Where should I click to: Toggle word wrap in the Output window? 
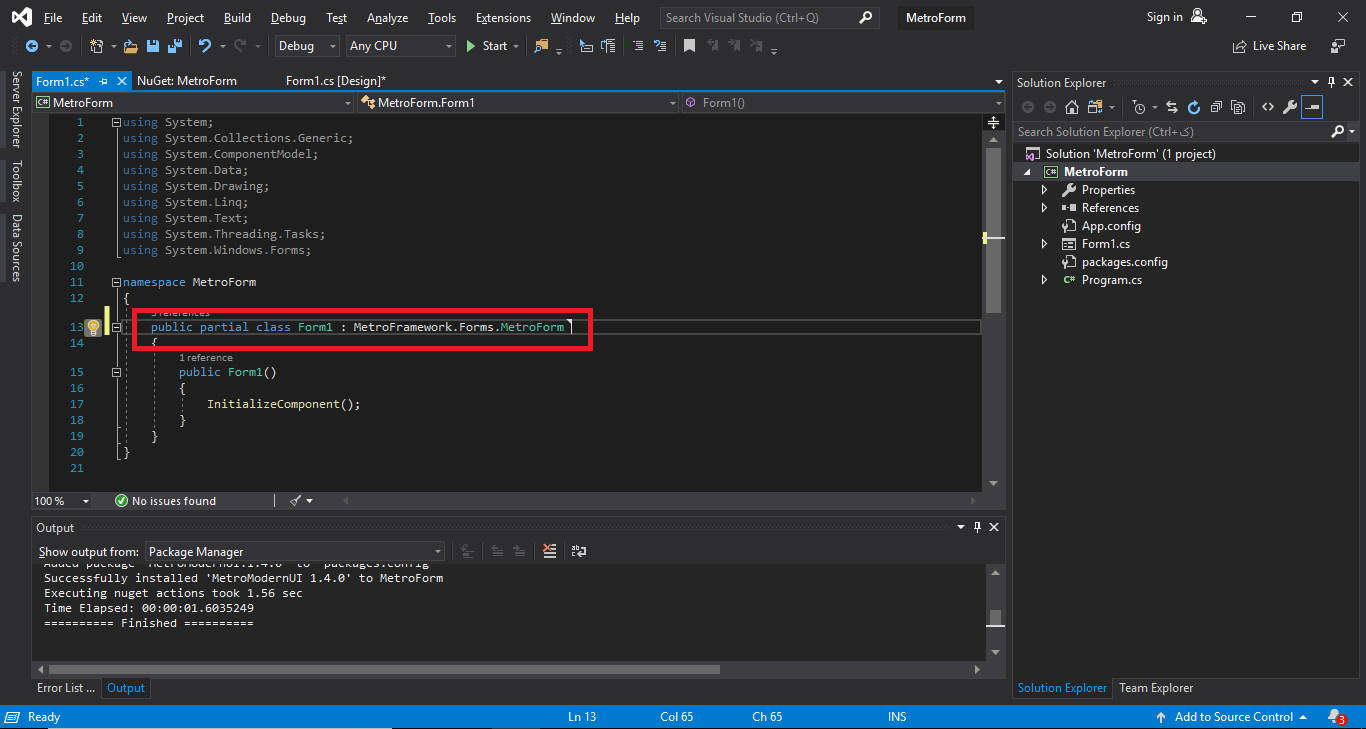pos(579,551)
